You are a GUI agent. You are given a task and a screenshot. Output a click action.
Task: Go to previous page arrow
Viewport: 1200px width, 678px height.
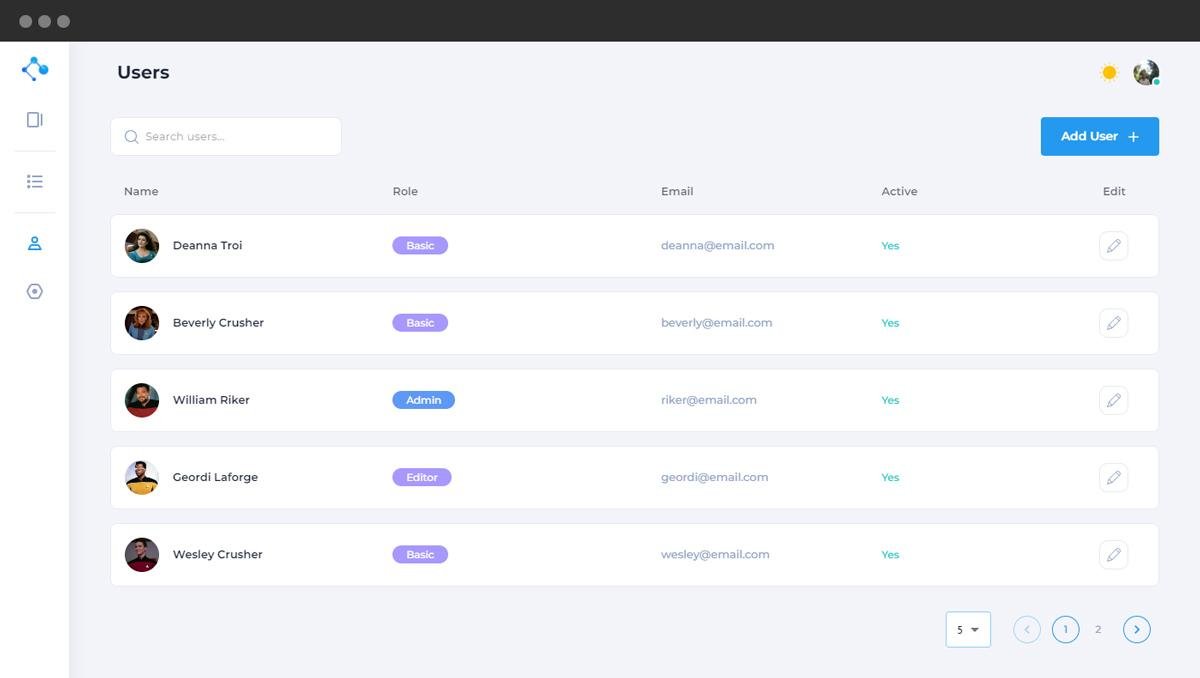[1027, 629]
